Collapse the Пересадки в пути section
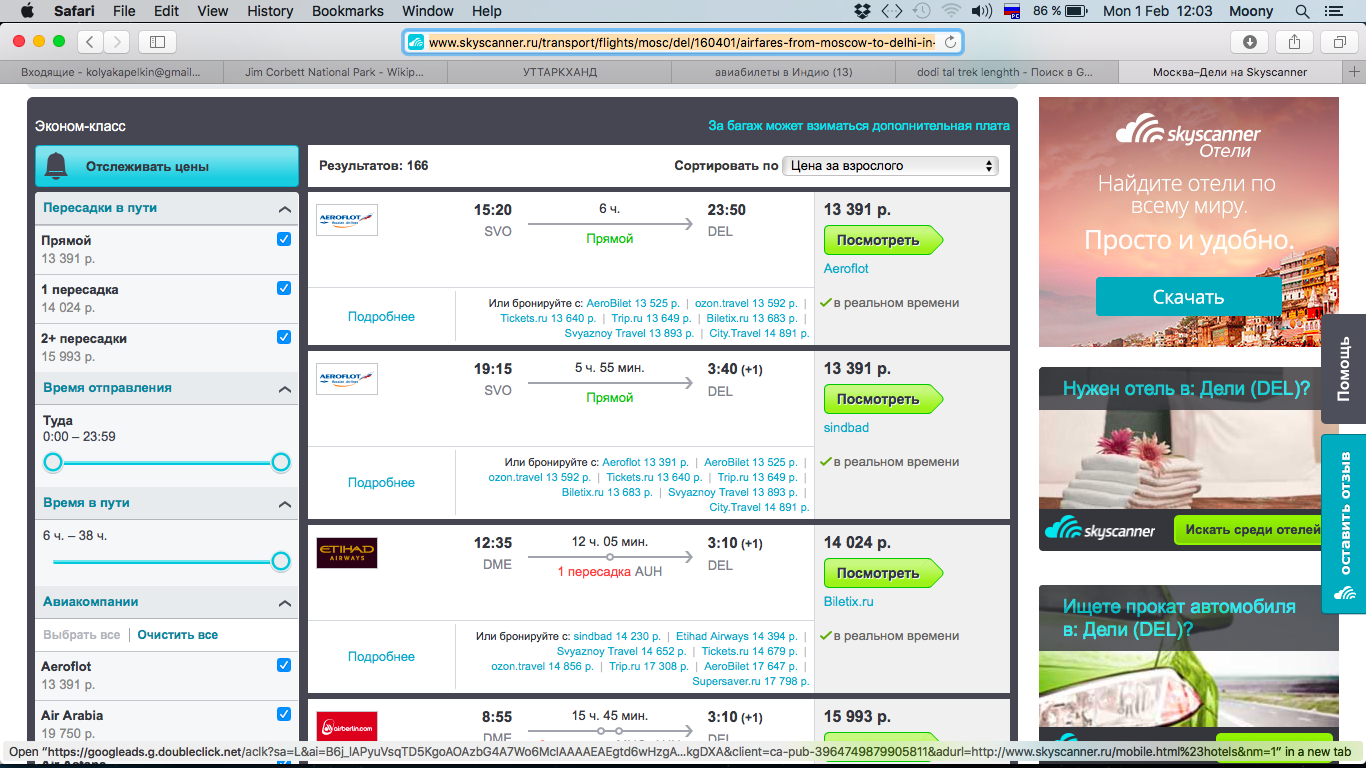The width and height of the screenshot is (1366, 768). click(x=285, y=209)
